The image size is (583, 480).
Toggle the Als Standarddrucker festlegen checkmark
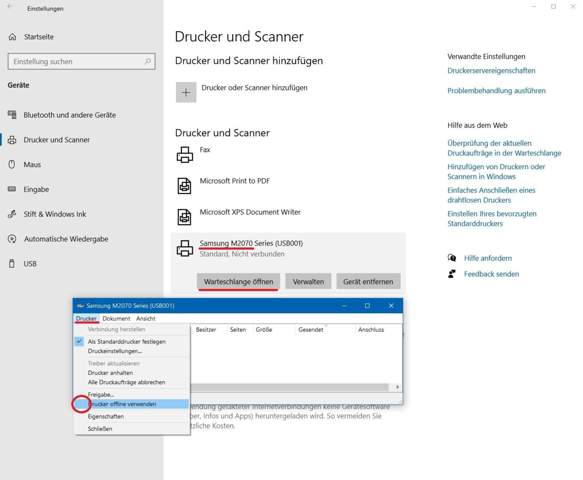pos(79,341)
